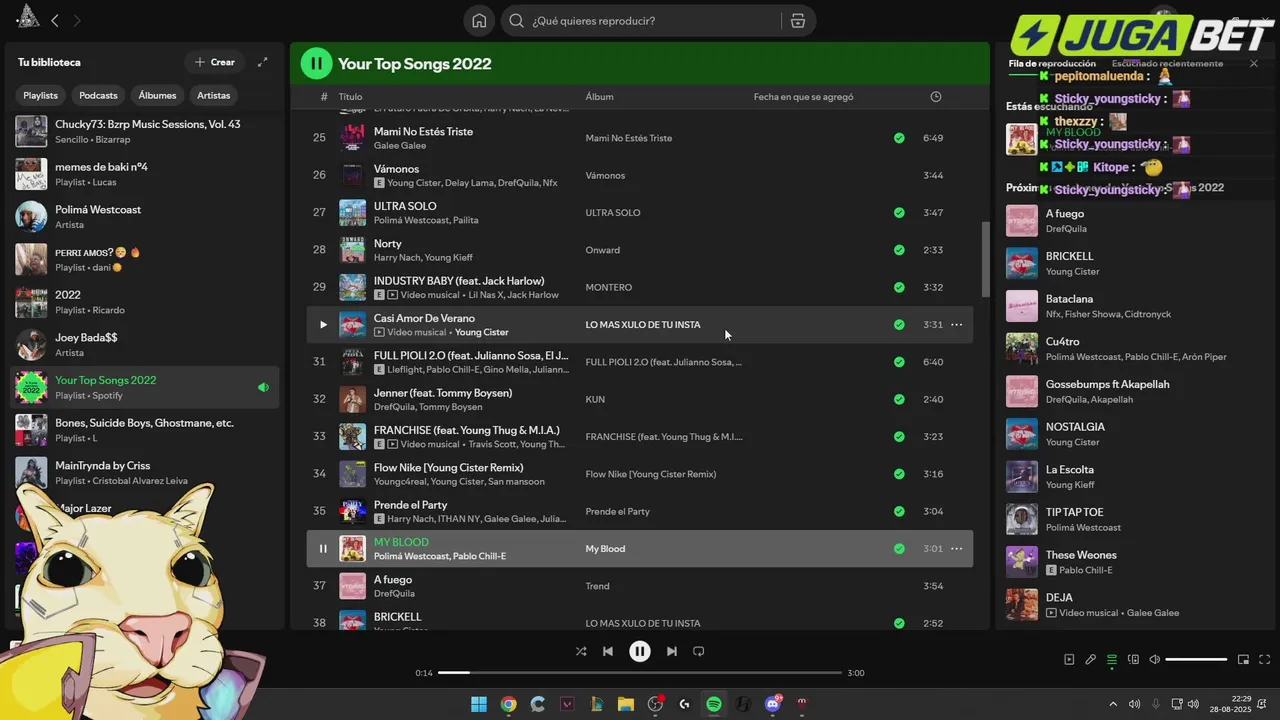
Task: Toggle saved checkmark for Flow Nike remix
Action: [x=899, y=474]
